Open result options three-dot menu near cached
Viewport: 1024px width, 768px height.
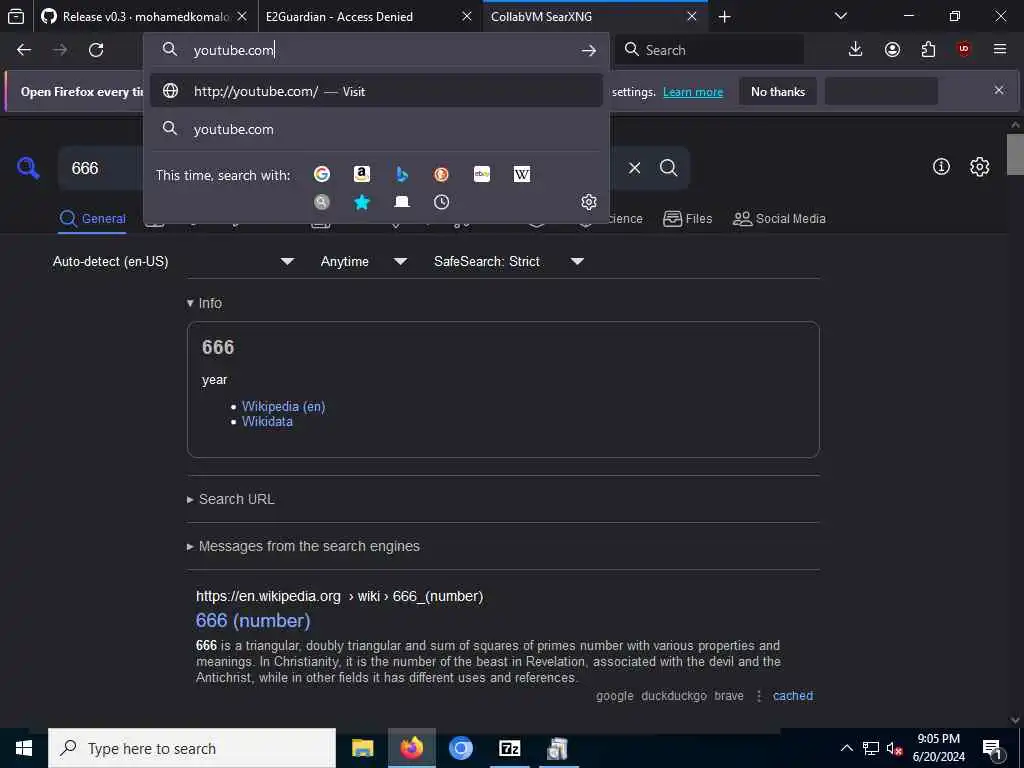759,696
